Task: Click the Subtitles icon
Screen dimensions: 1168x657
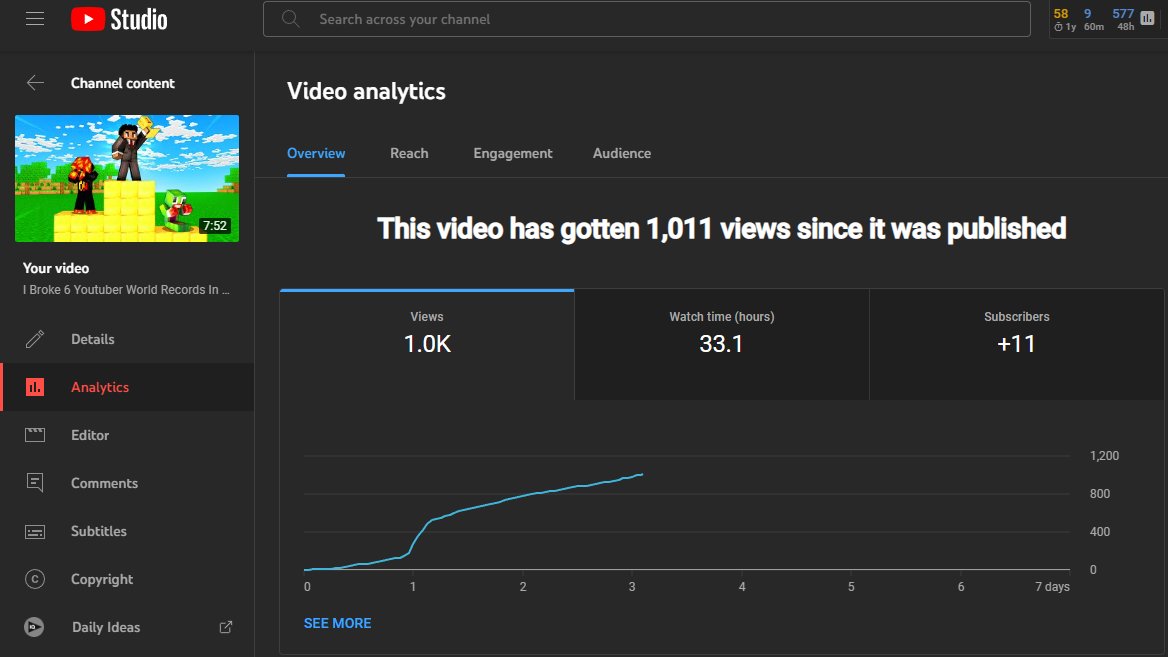Action: [35, 531]
